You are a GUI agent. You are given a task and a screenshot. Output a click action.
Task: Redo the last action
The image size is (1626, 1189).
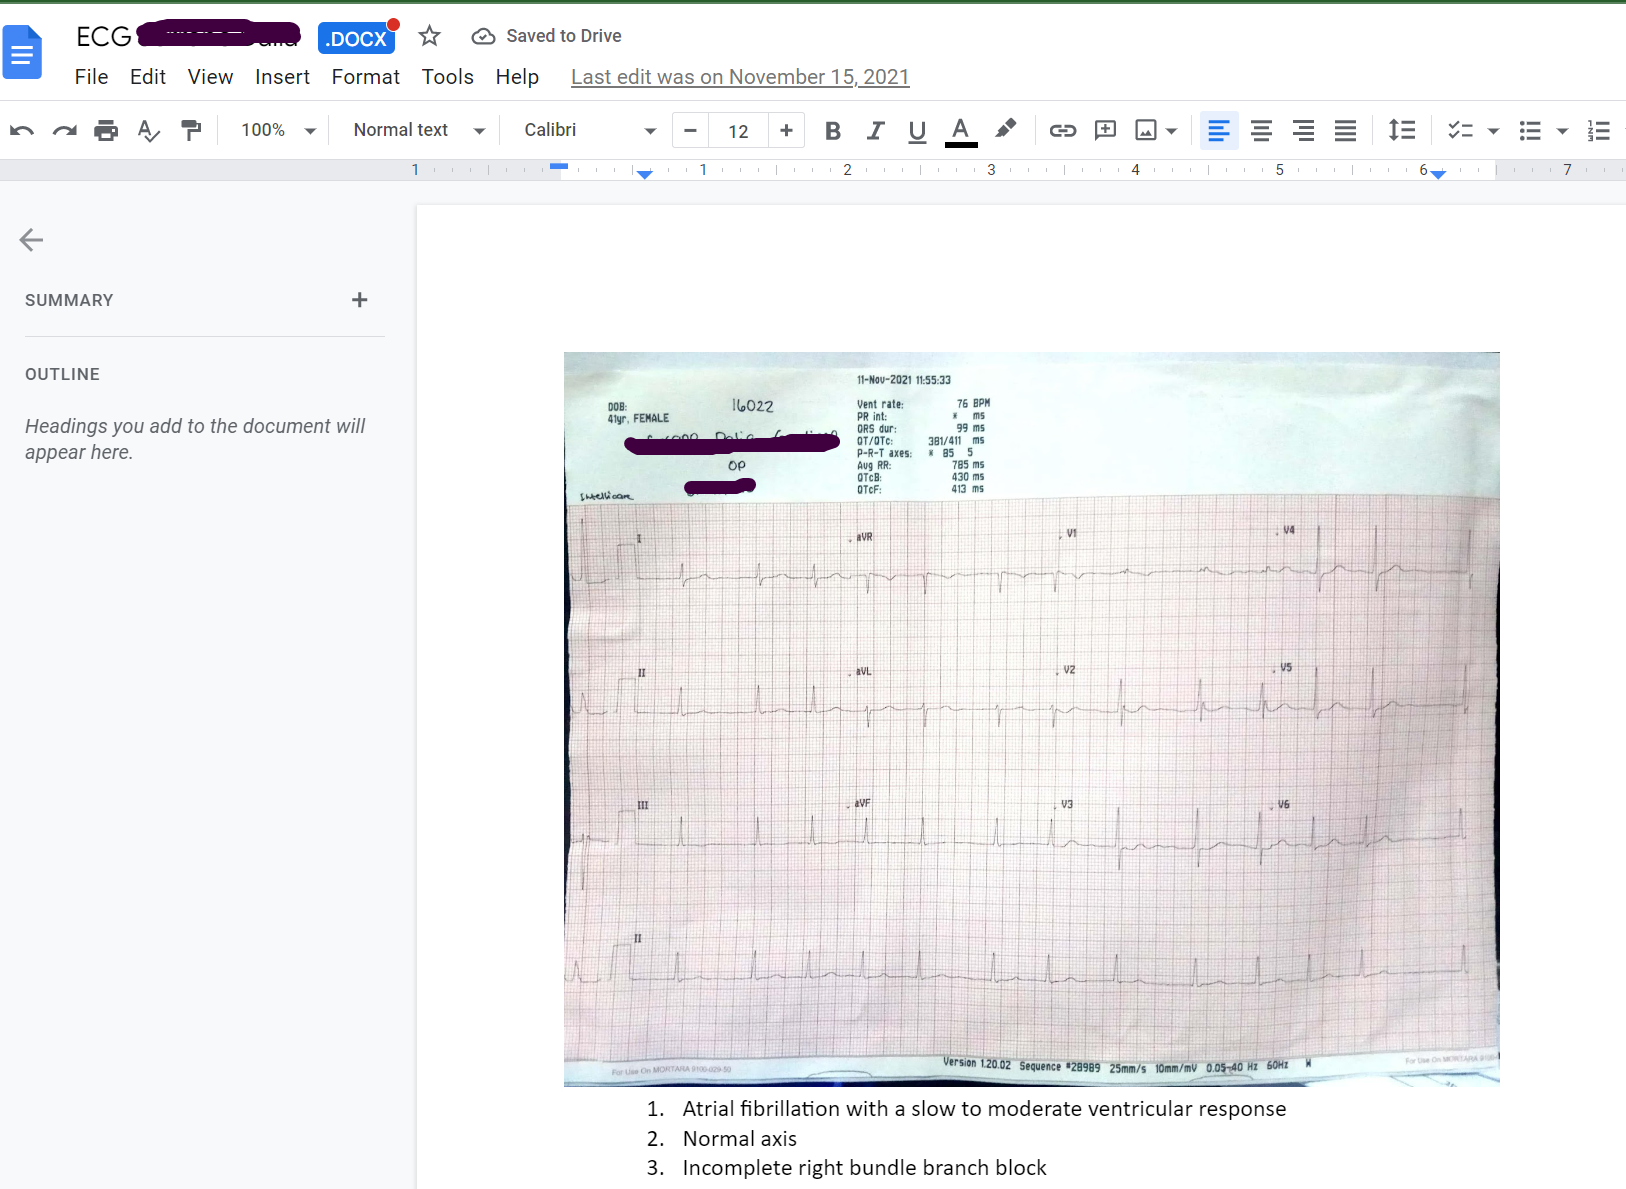(x=65, y=130)
